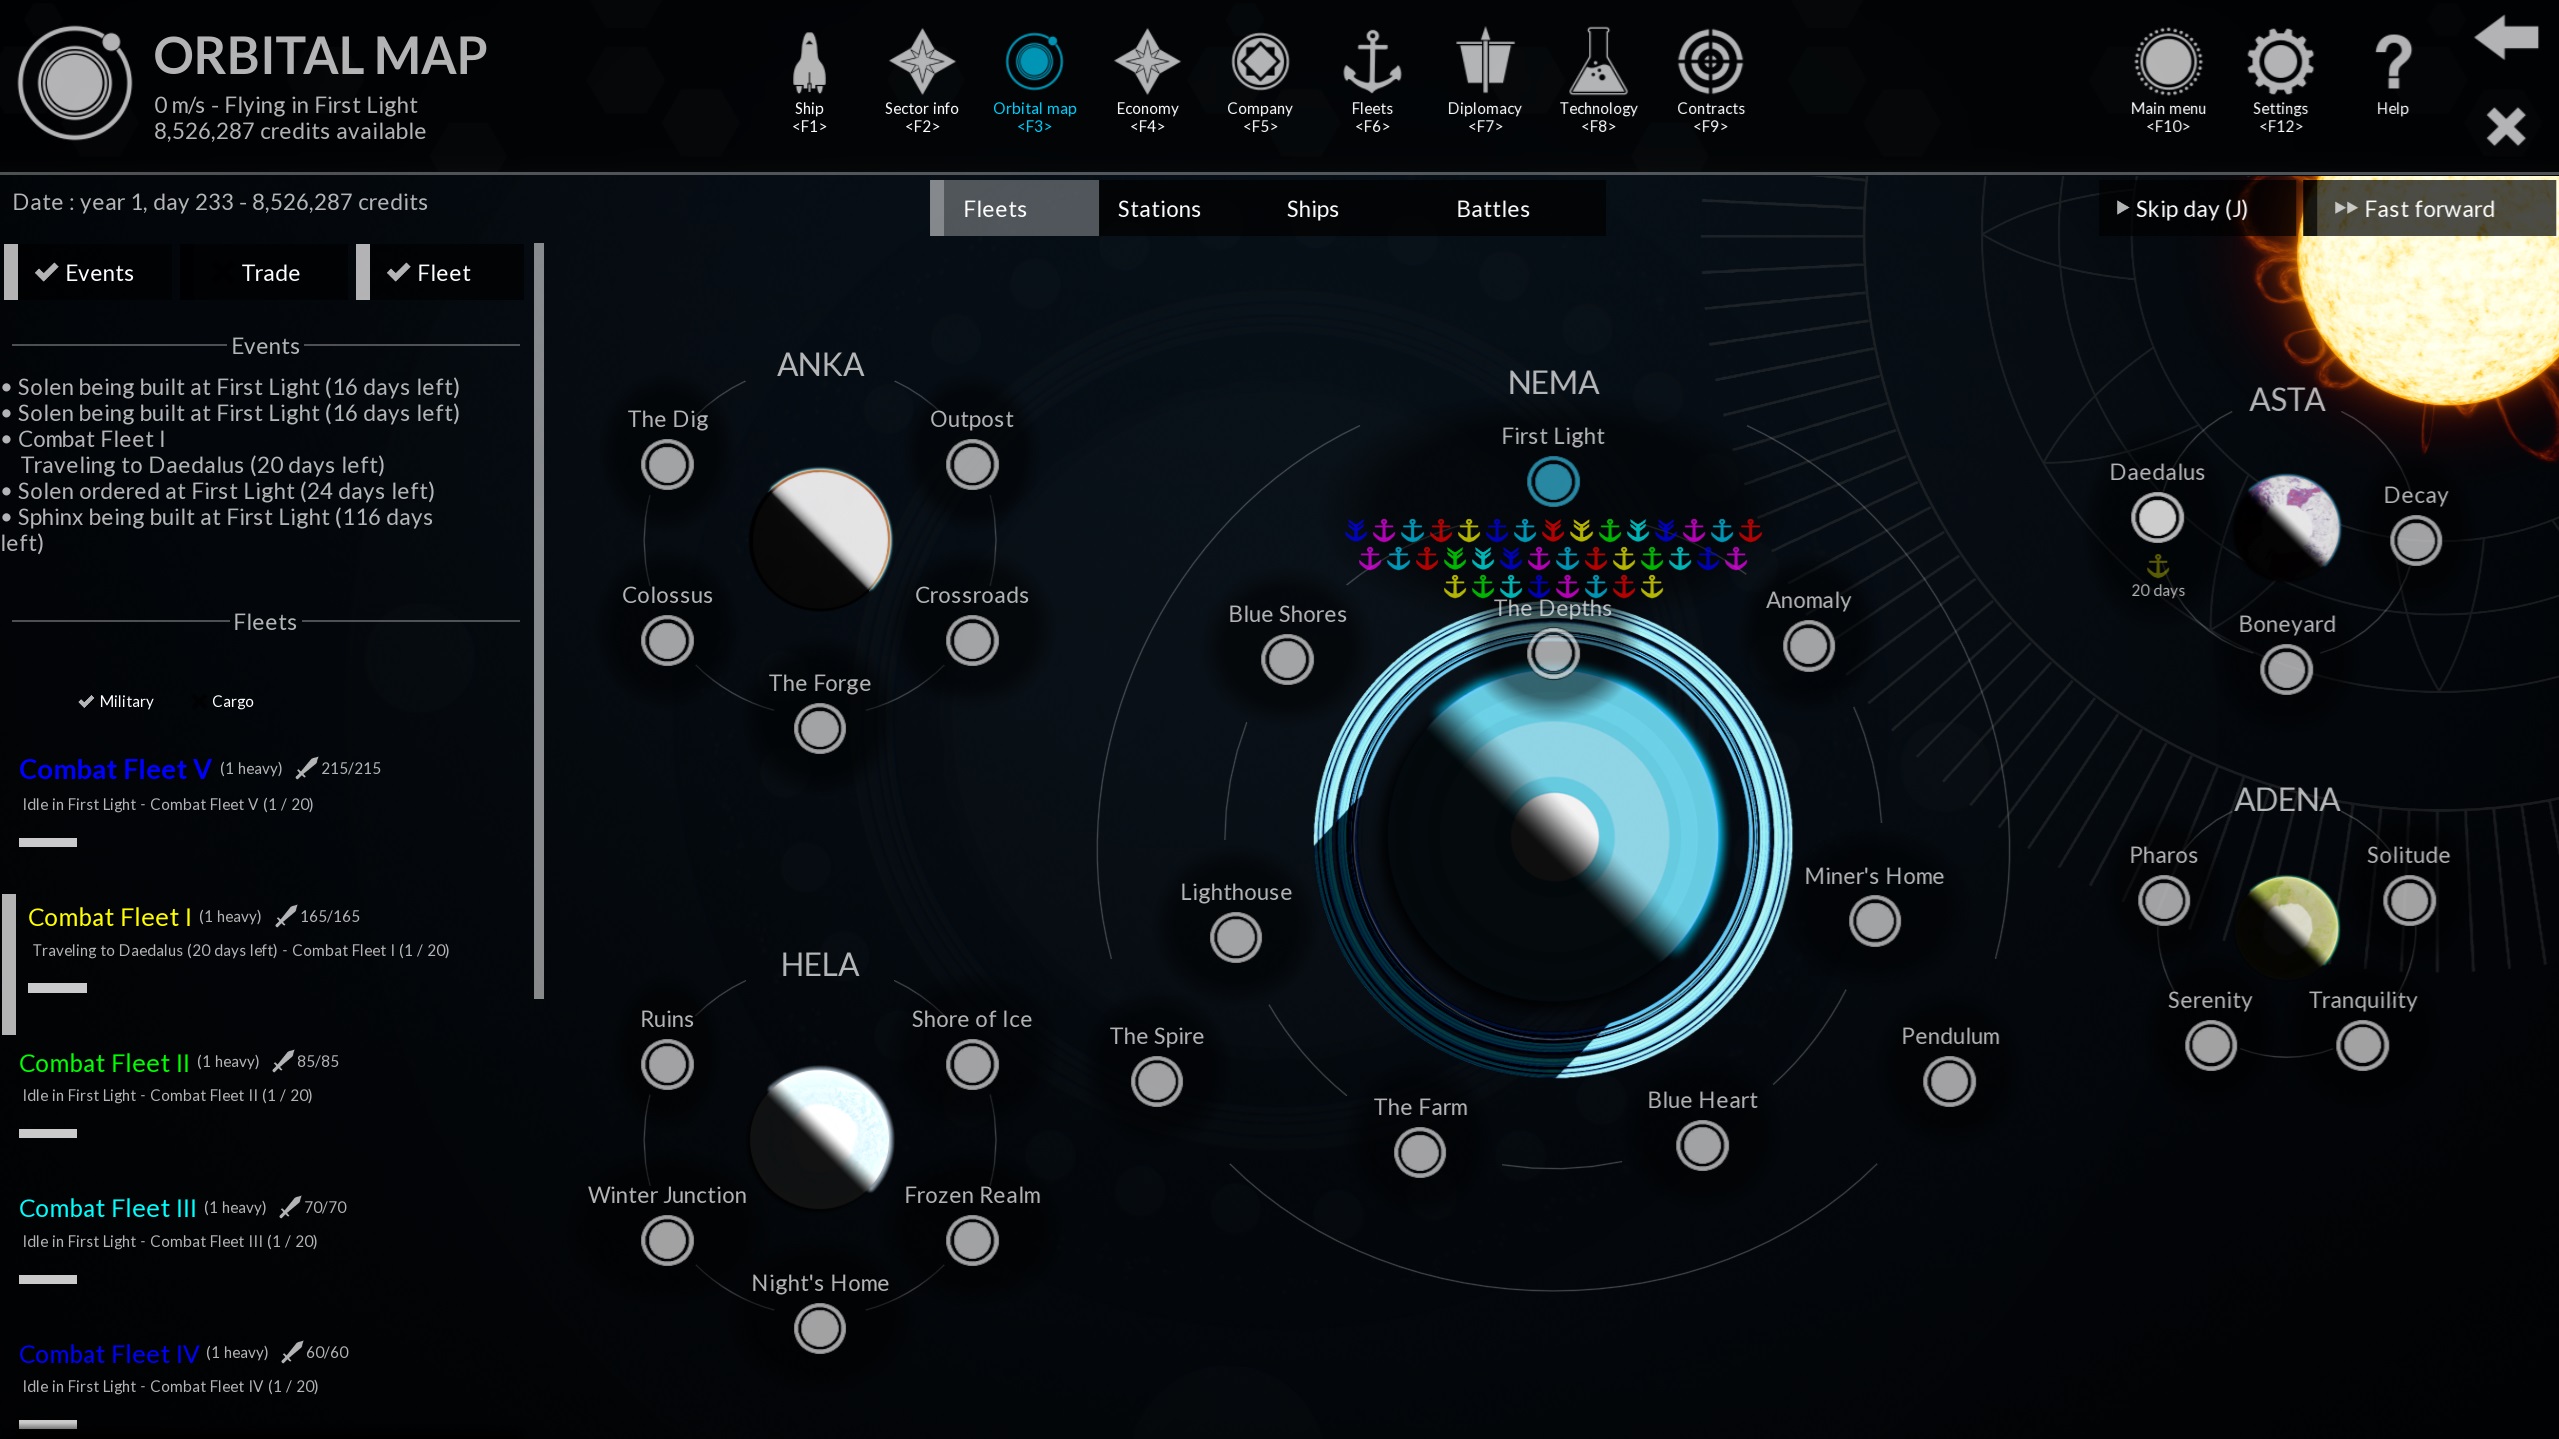The height and width of the screenshot is (1439, 2559).
Task: Switch to the Stations tab
Action: [1158, 209]
